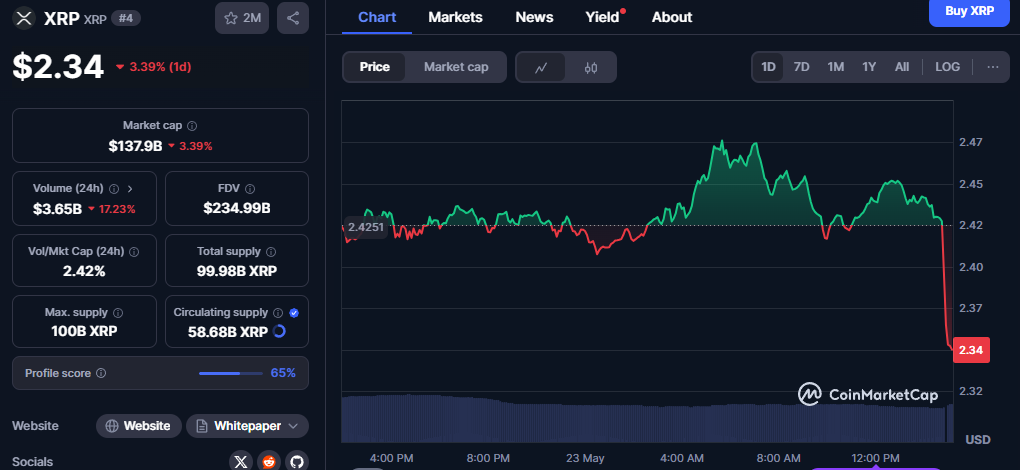Switch to line chart icon

point(541,67)
